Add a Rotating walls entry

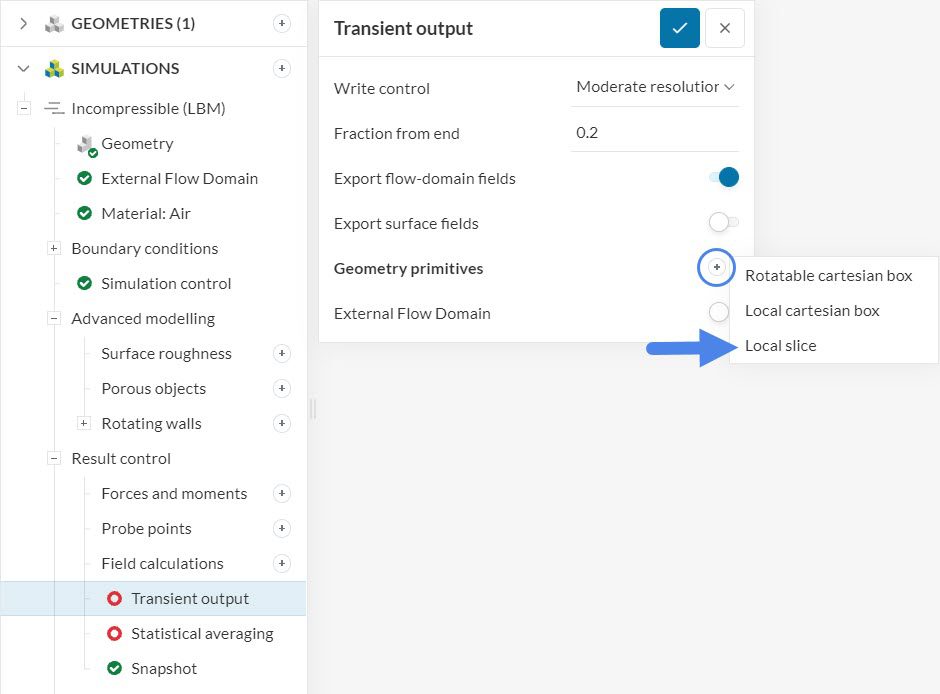coord(282,423)
